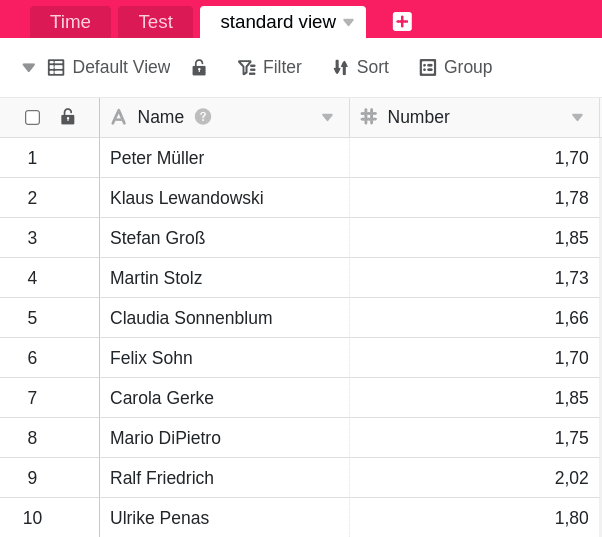602x537 pixels.
Task: Click the add new table plus icon
Action: point(402,21)
